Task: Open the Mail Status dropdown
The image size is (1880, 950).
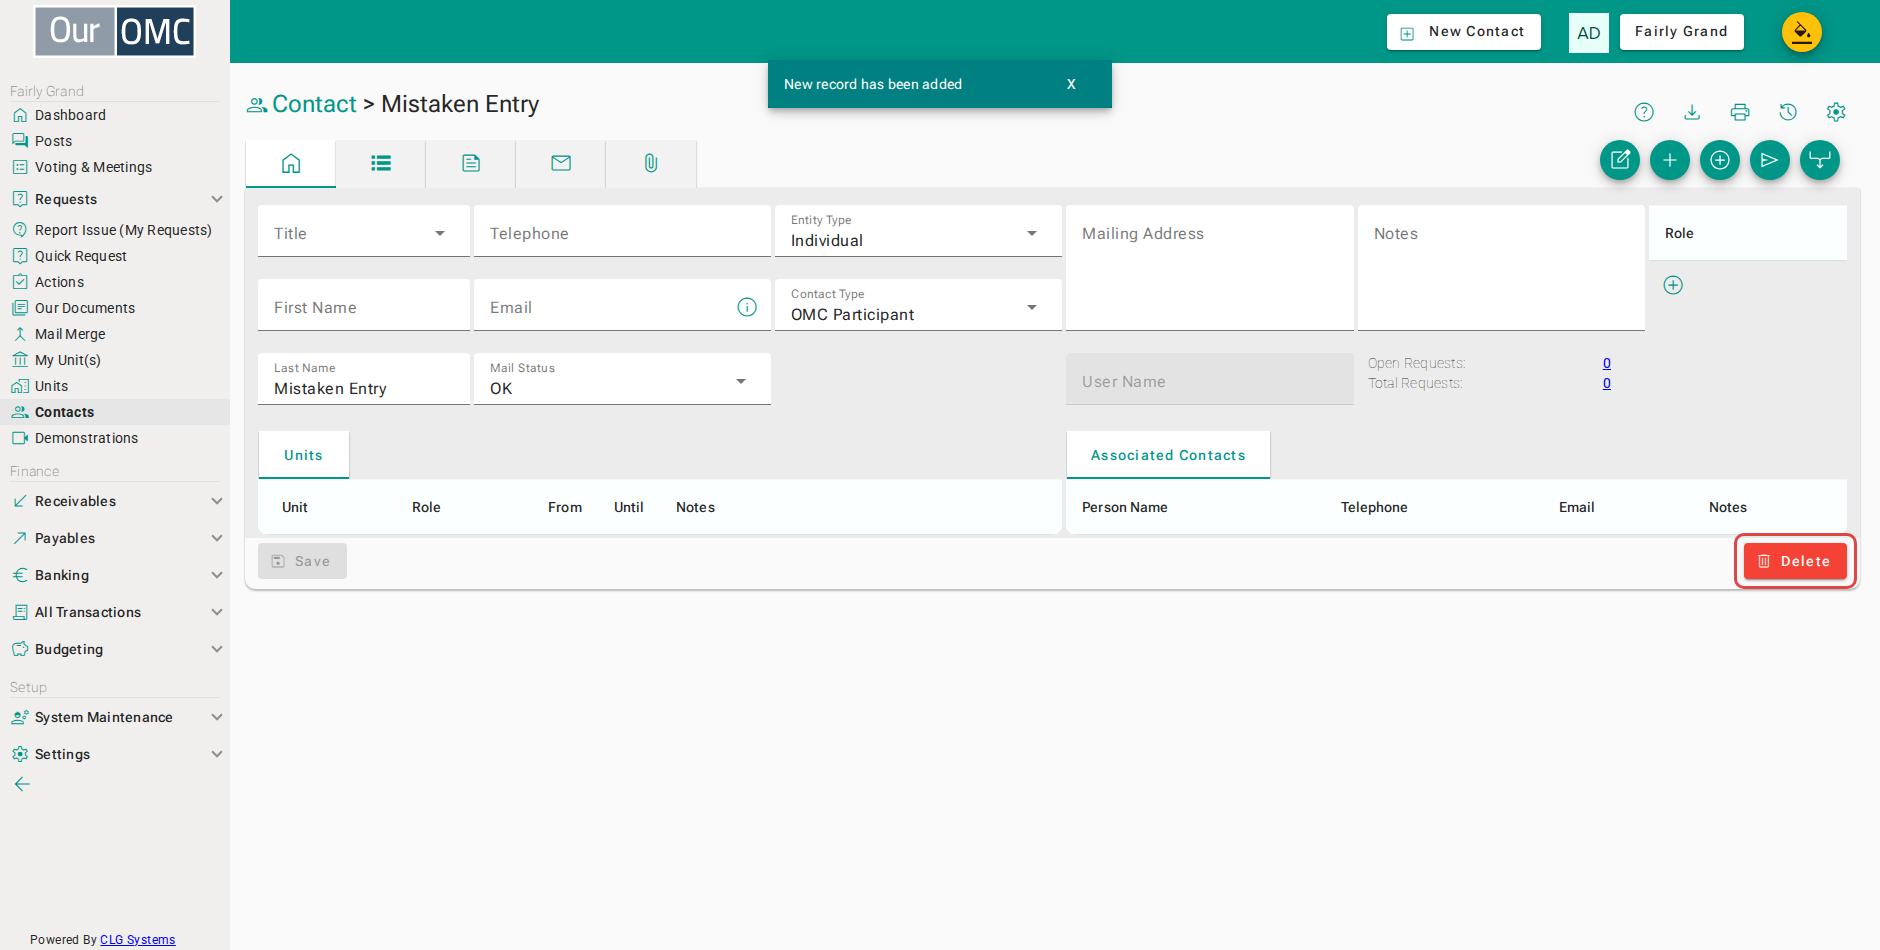Action: 622,380
